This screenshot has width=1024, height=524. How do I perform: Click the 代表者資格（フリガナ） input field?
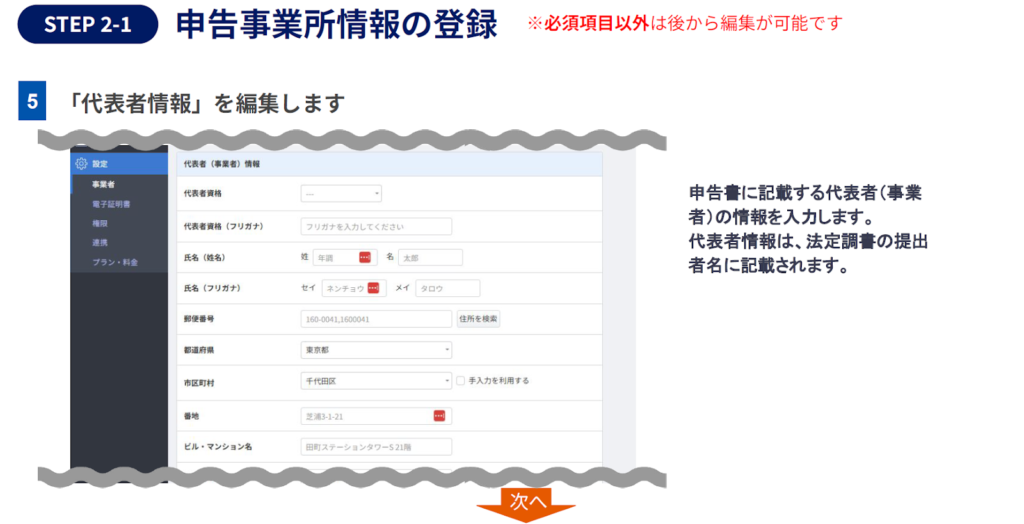pos(376,226)
